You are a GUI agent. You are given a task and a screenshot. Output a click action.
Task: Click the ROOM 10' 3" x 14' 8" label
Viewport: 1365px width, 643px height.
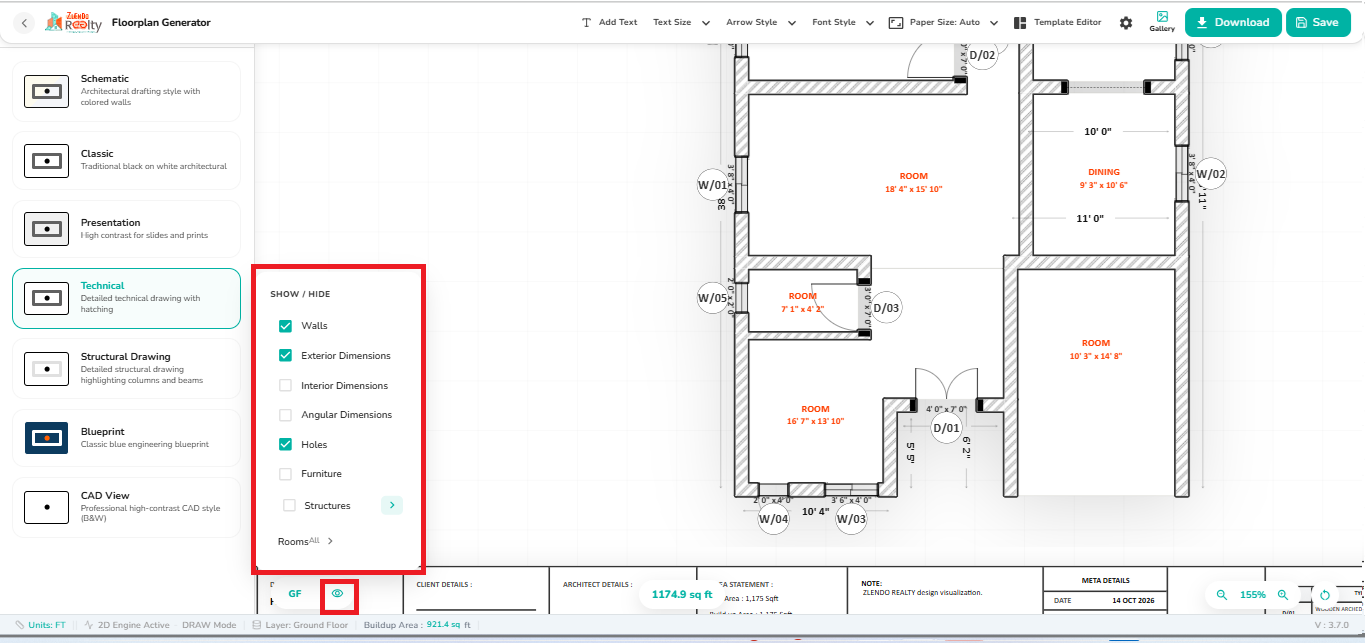[1096, 349]
